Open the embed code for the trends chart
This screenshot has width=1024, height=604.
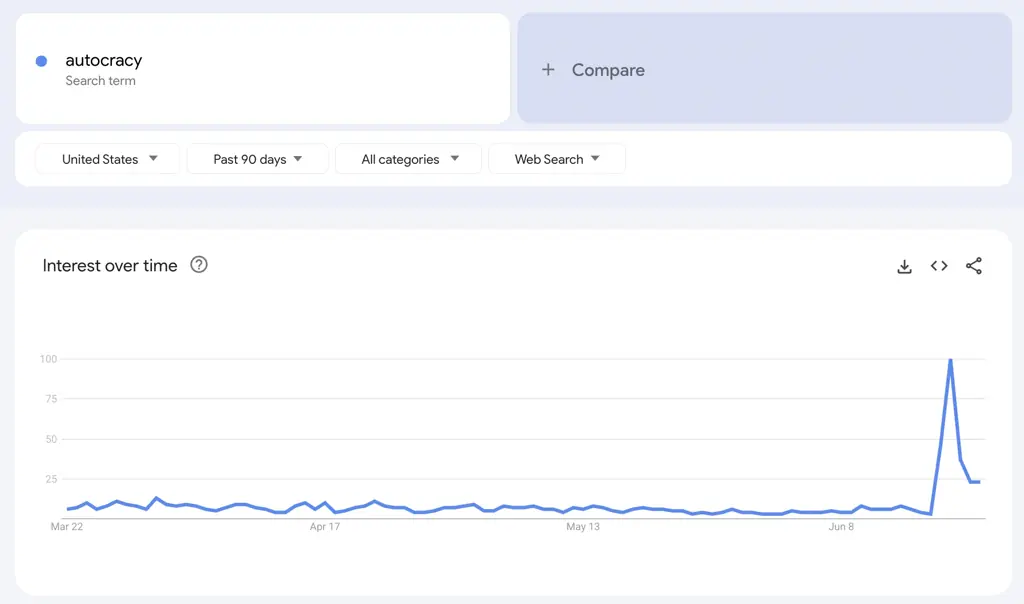tap(939, 266)
